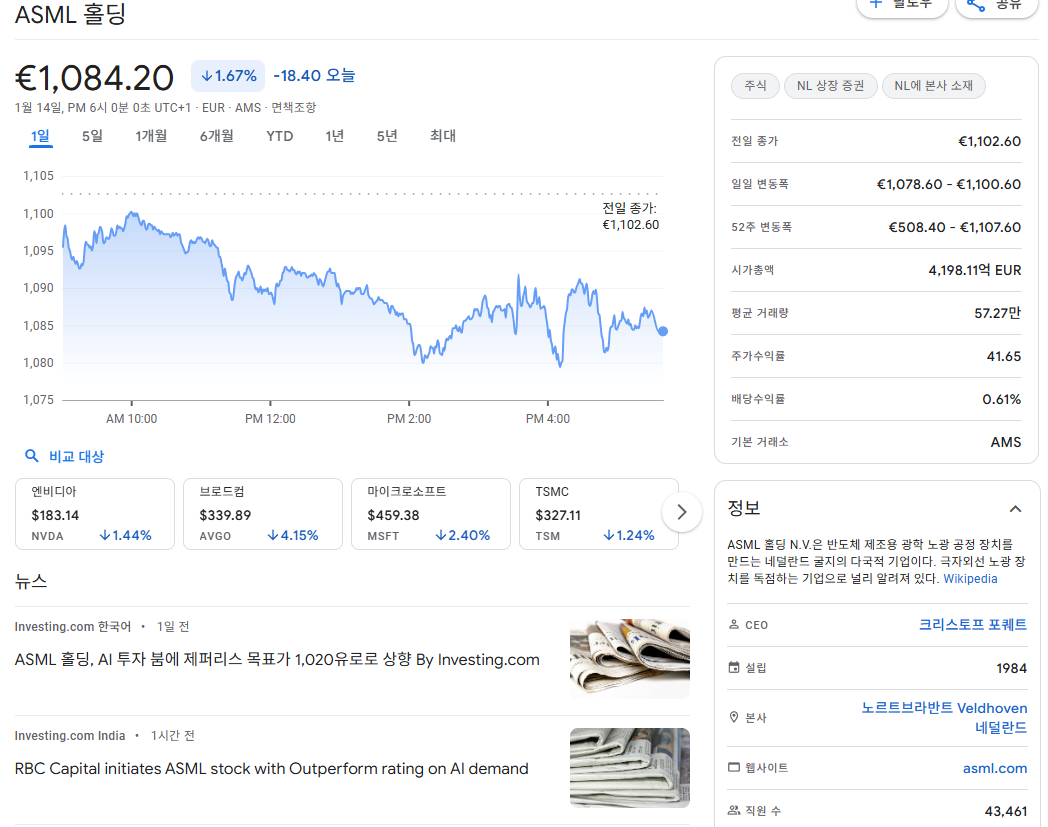Image resolution: width=1048 pixels, height=827 pixels.
Task: Click the browser window icon next to 웹사이트
Action: 734,767
